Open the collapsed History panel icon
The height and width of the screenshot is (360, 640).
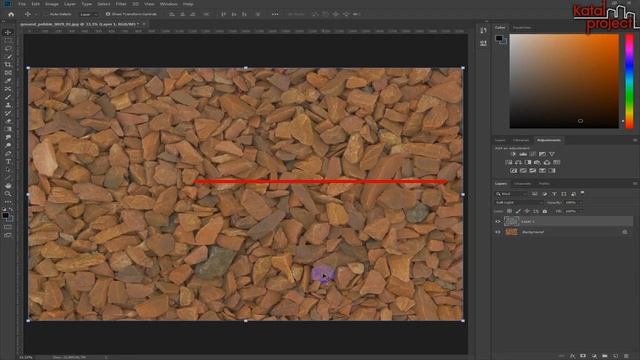coord(483,31)
